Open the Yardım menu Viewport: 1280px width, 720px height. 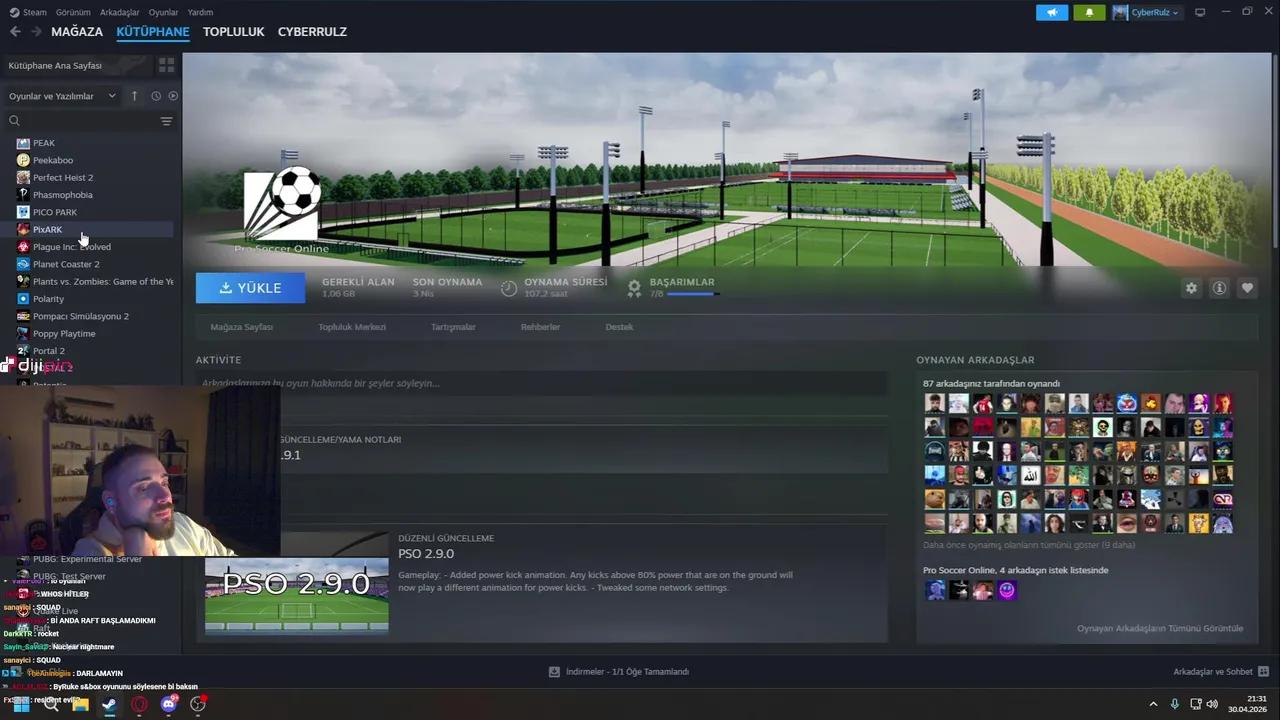(200, 12)
